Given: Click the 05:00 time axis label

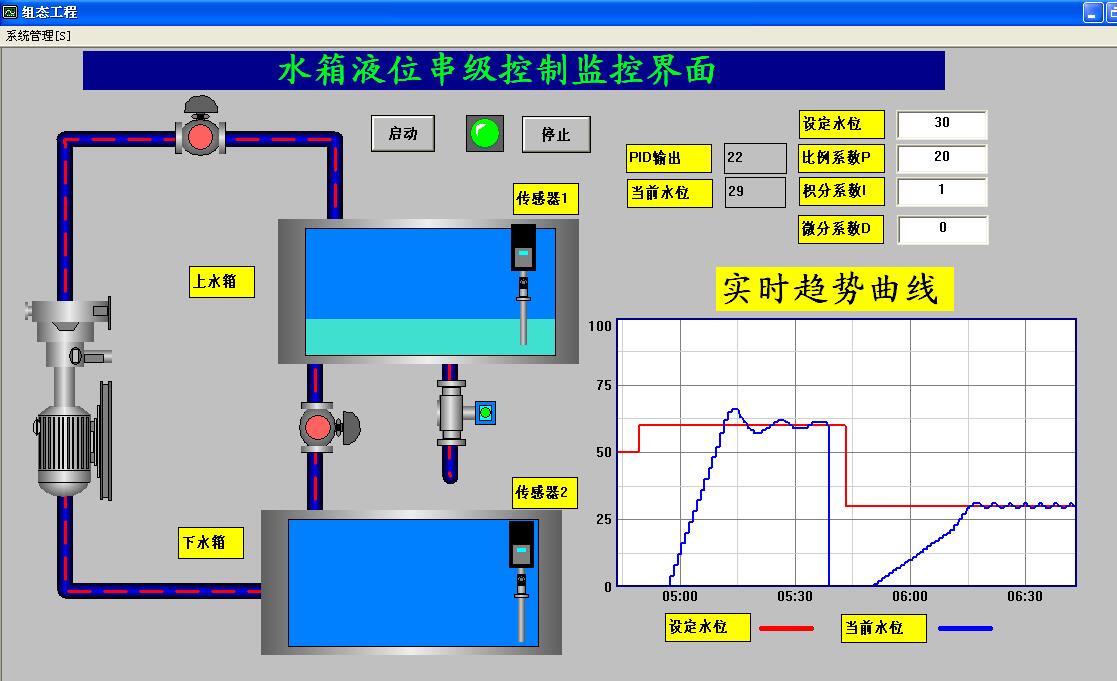Looking at the screenshot, I should click(x=680, y=596).
